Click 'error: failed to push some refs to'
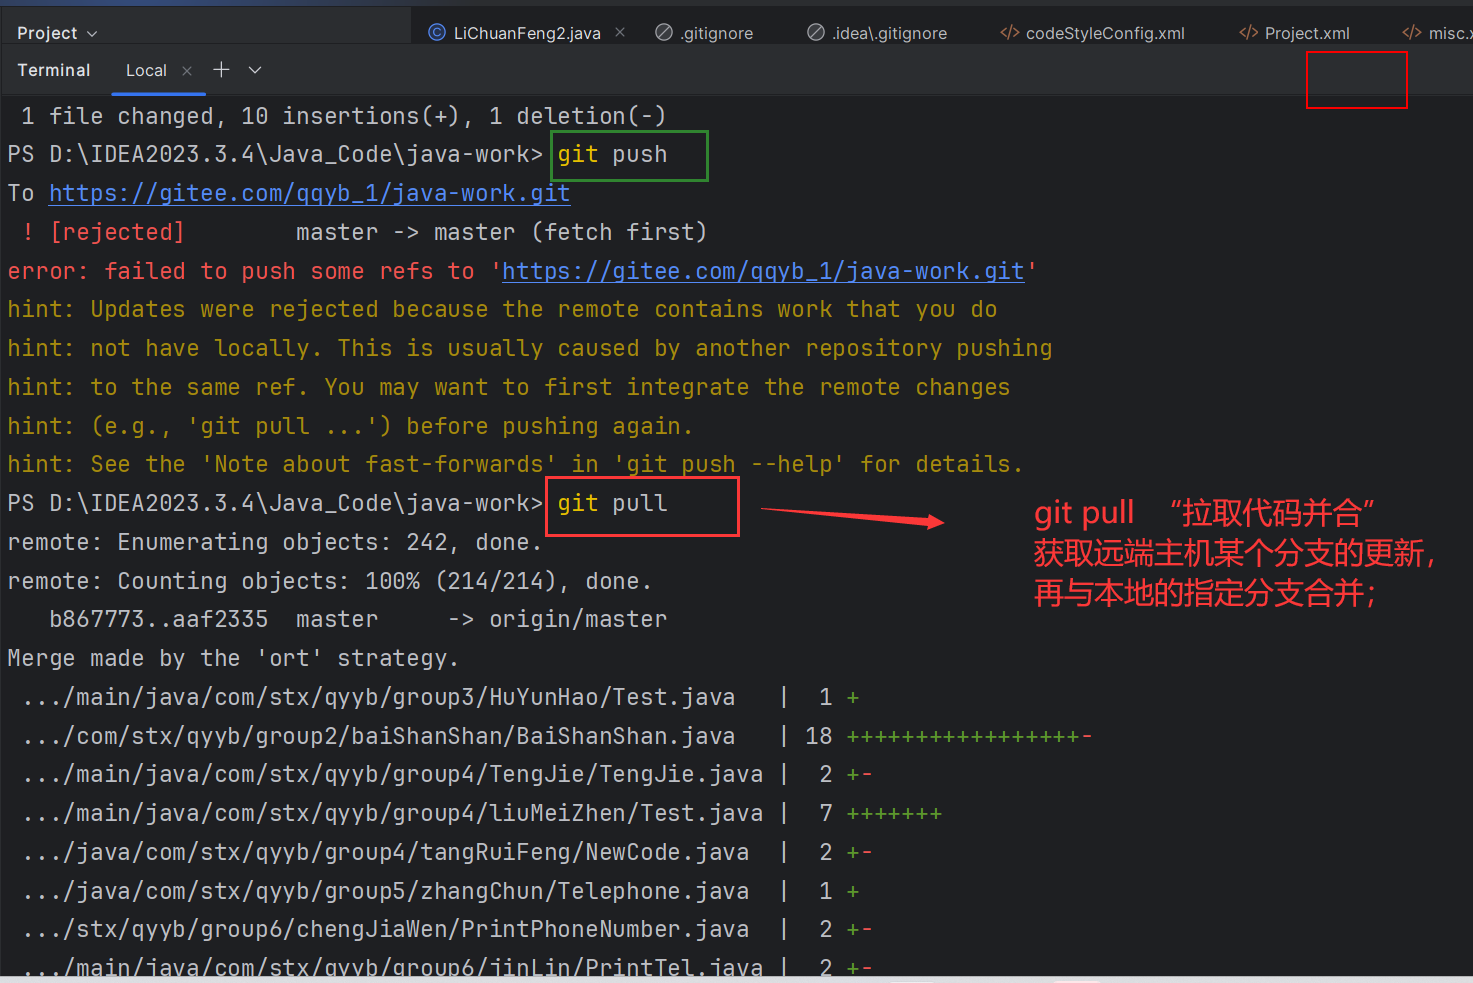The width and height of the screenshot is (1473, 983). [x=241, y=271]
